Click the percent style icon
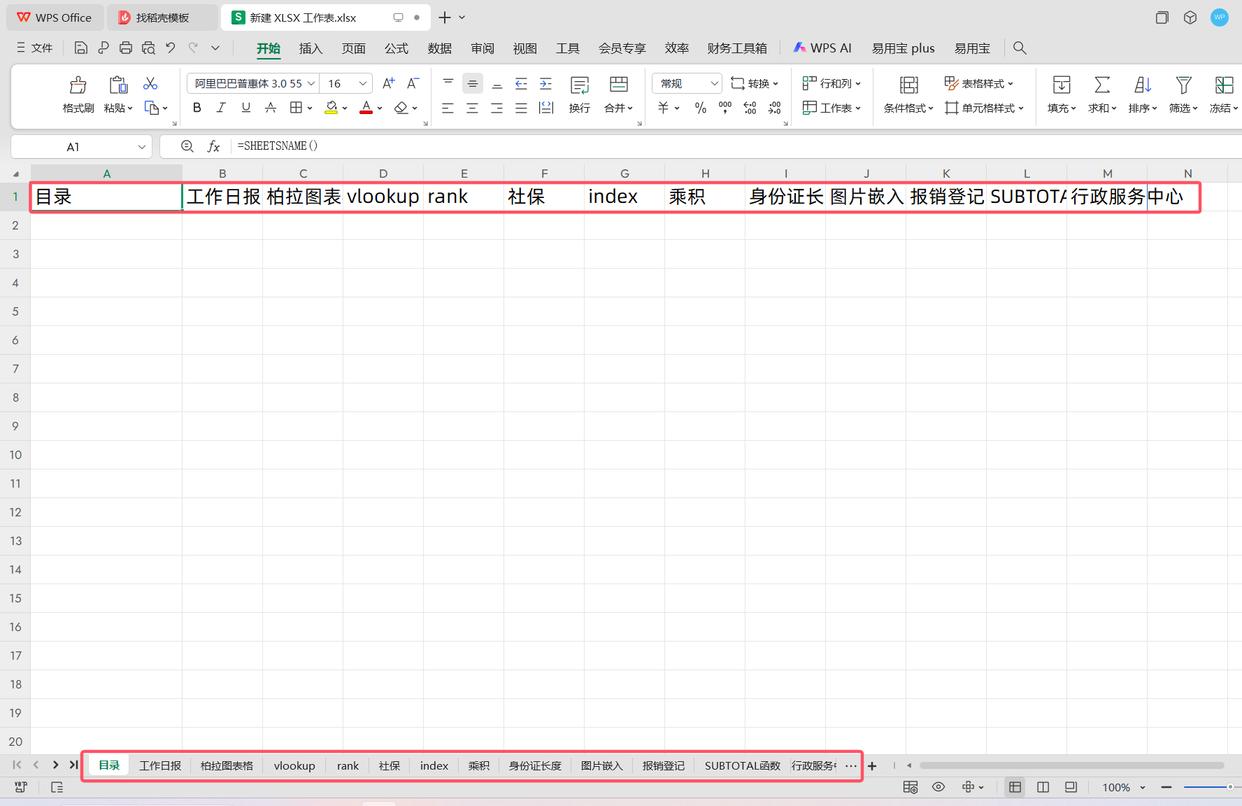1242x806 pixels. tap(700, 108)
